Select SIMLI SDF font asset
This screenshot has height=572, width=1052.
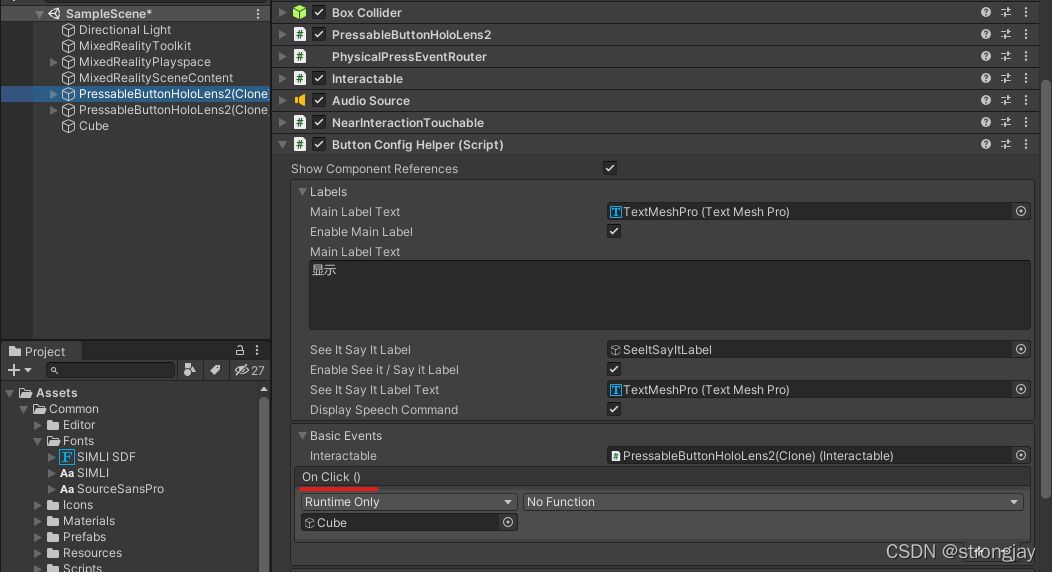coord(106,457)
